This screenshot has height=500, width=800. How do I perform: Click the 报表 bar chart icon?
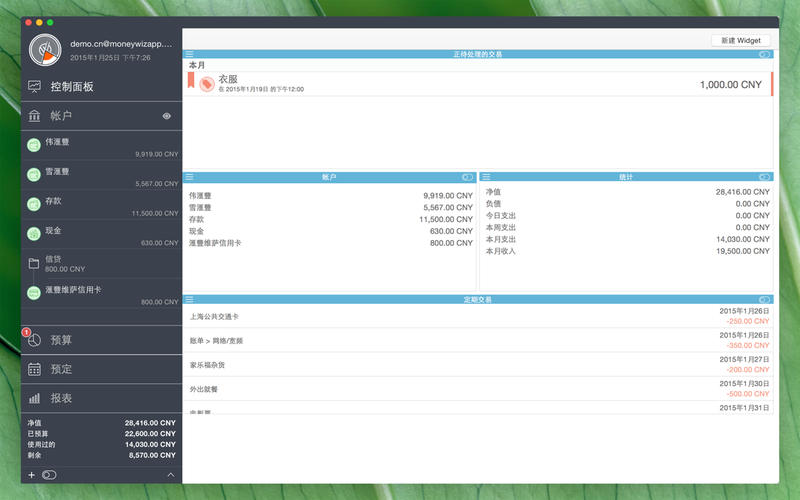click(34, 398)
